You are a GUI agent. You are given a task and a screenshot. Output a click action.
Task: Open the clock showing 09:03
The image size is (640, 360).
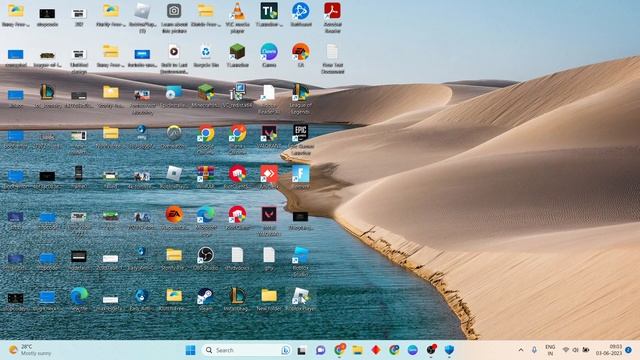[x=609, y=350]
